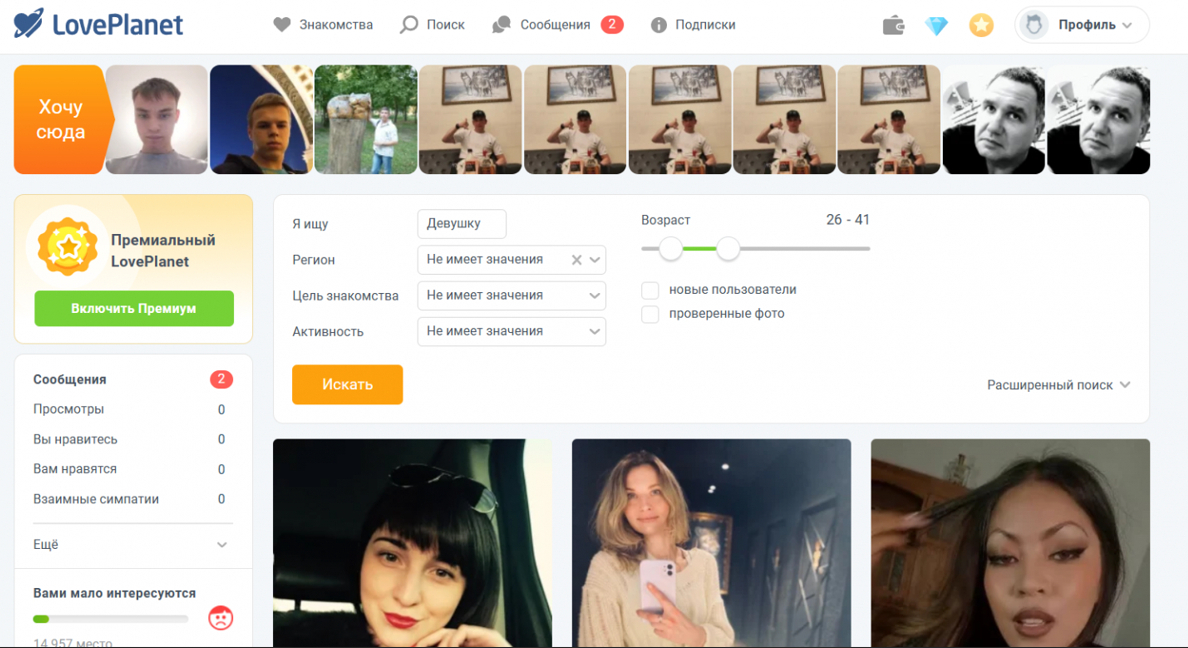Open Знакомства heart menu item
Screen dimensions: 1188x648
click(x=324, y=25)
